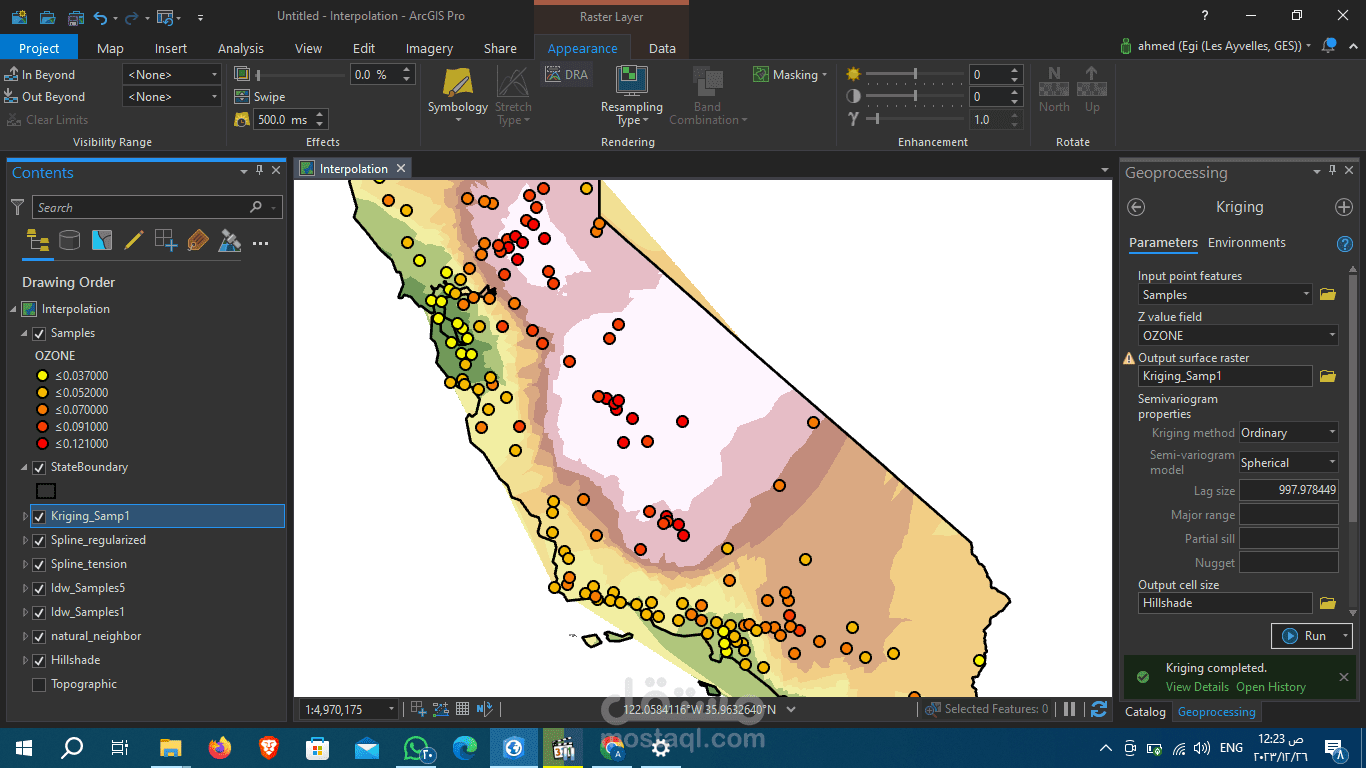The width and height of the screenshot is (1366, 768).
Task: Browse for input point features folder
Action: (x=1328, y=294)
